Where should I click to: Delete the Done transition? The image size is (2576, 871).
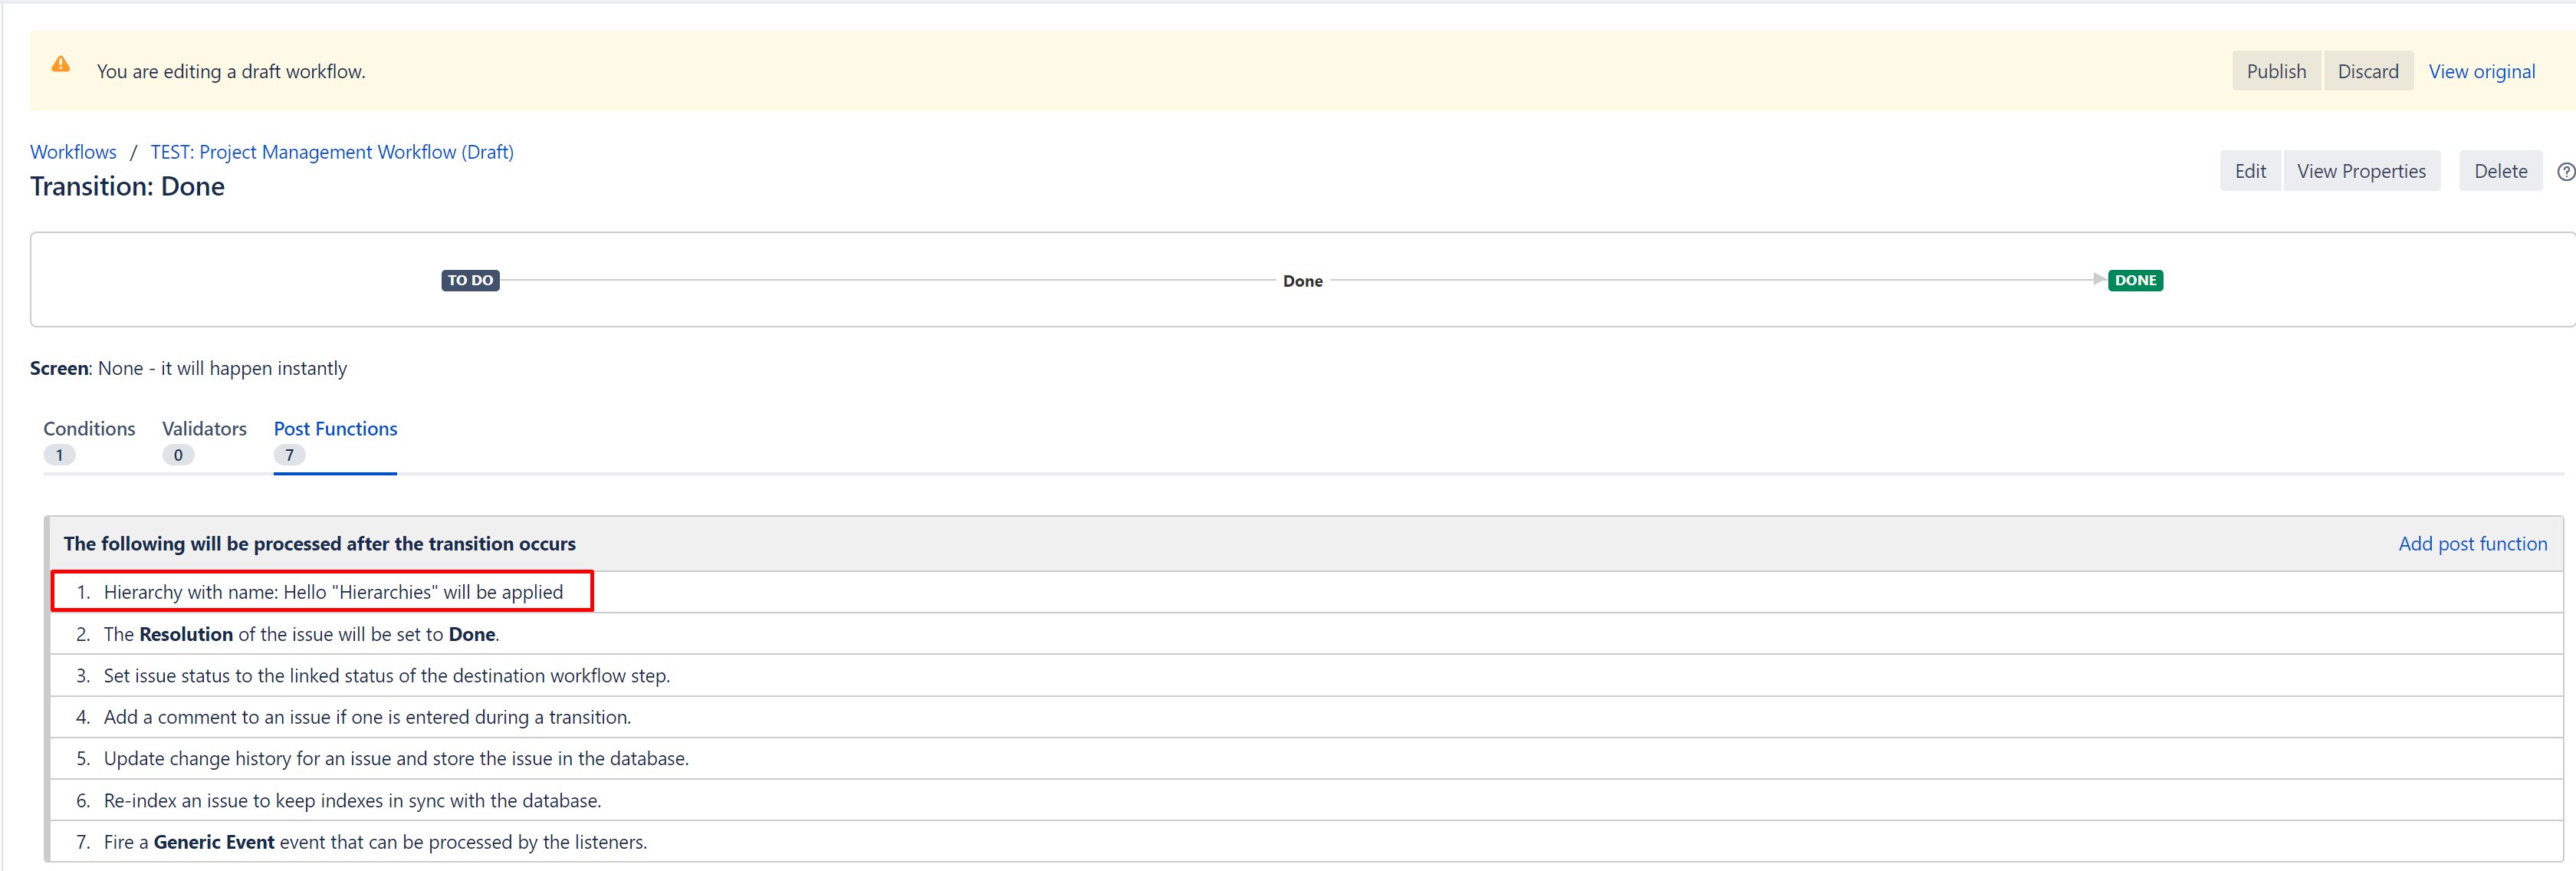pos(2500,171)
